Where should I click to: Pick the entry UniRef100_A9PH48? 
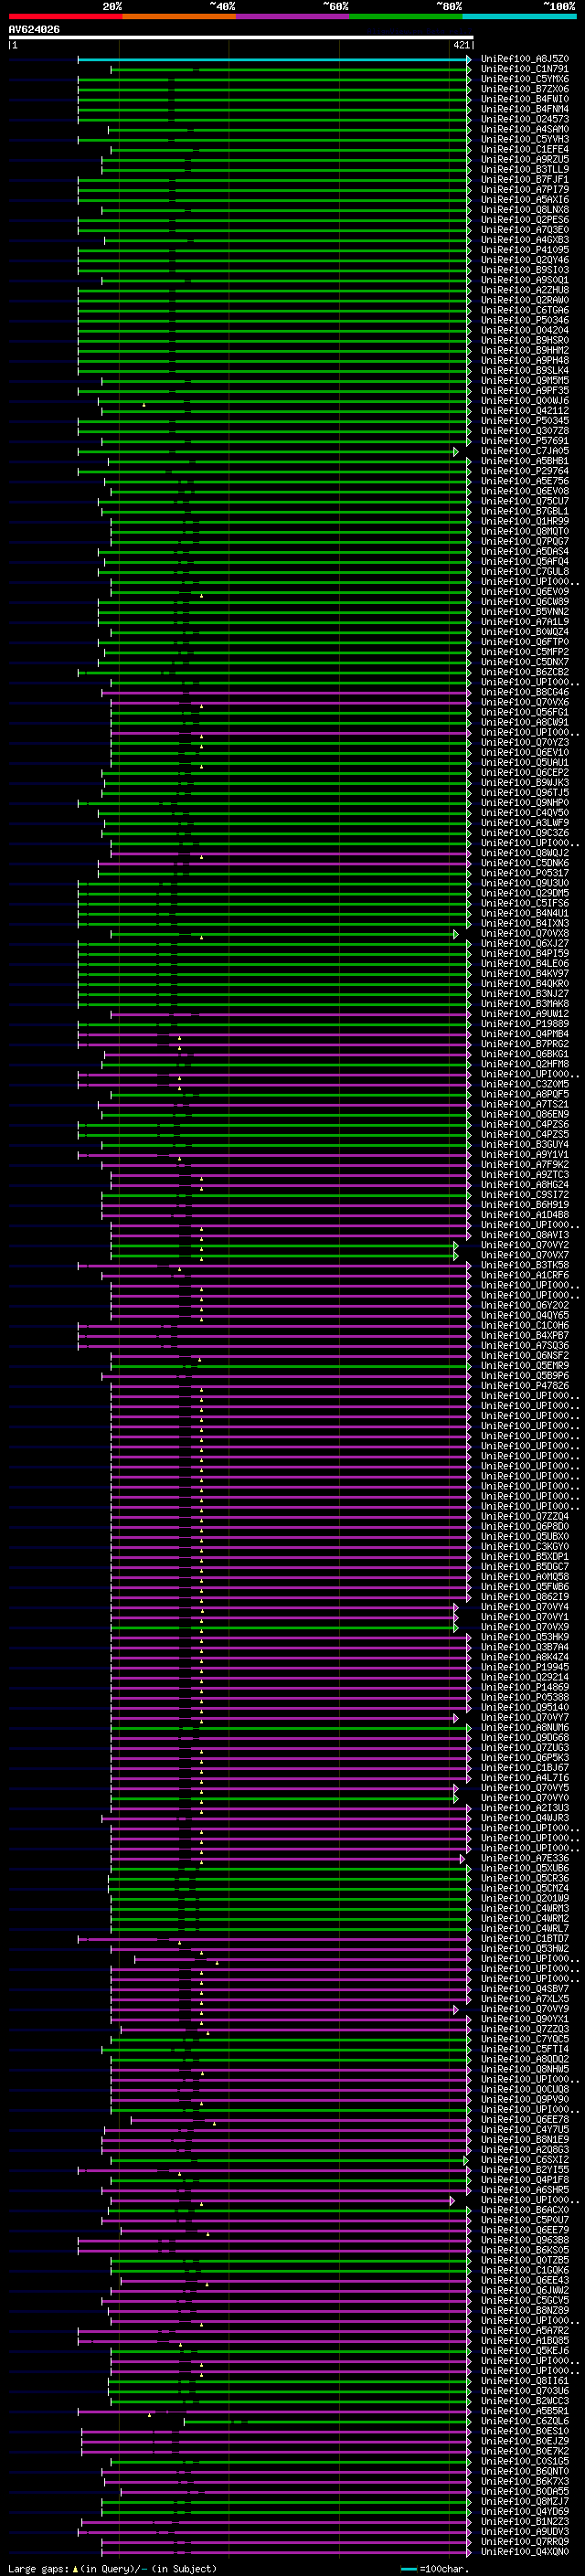pos(525,360)
